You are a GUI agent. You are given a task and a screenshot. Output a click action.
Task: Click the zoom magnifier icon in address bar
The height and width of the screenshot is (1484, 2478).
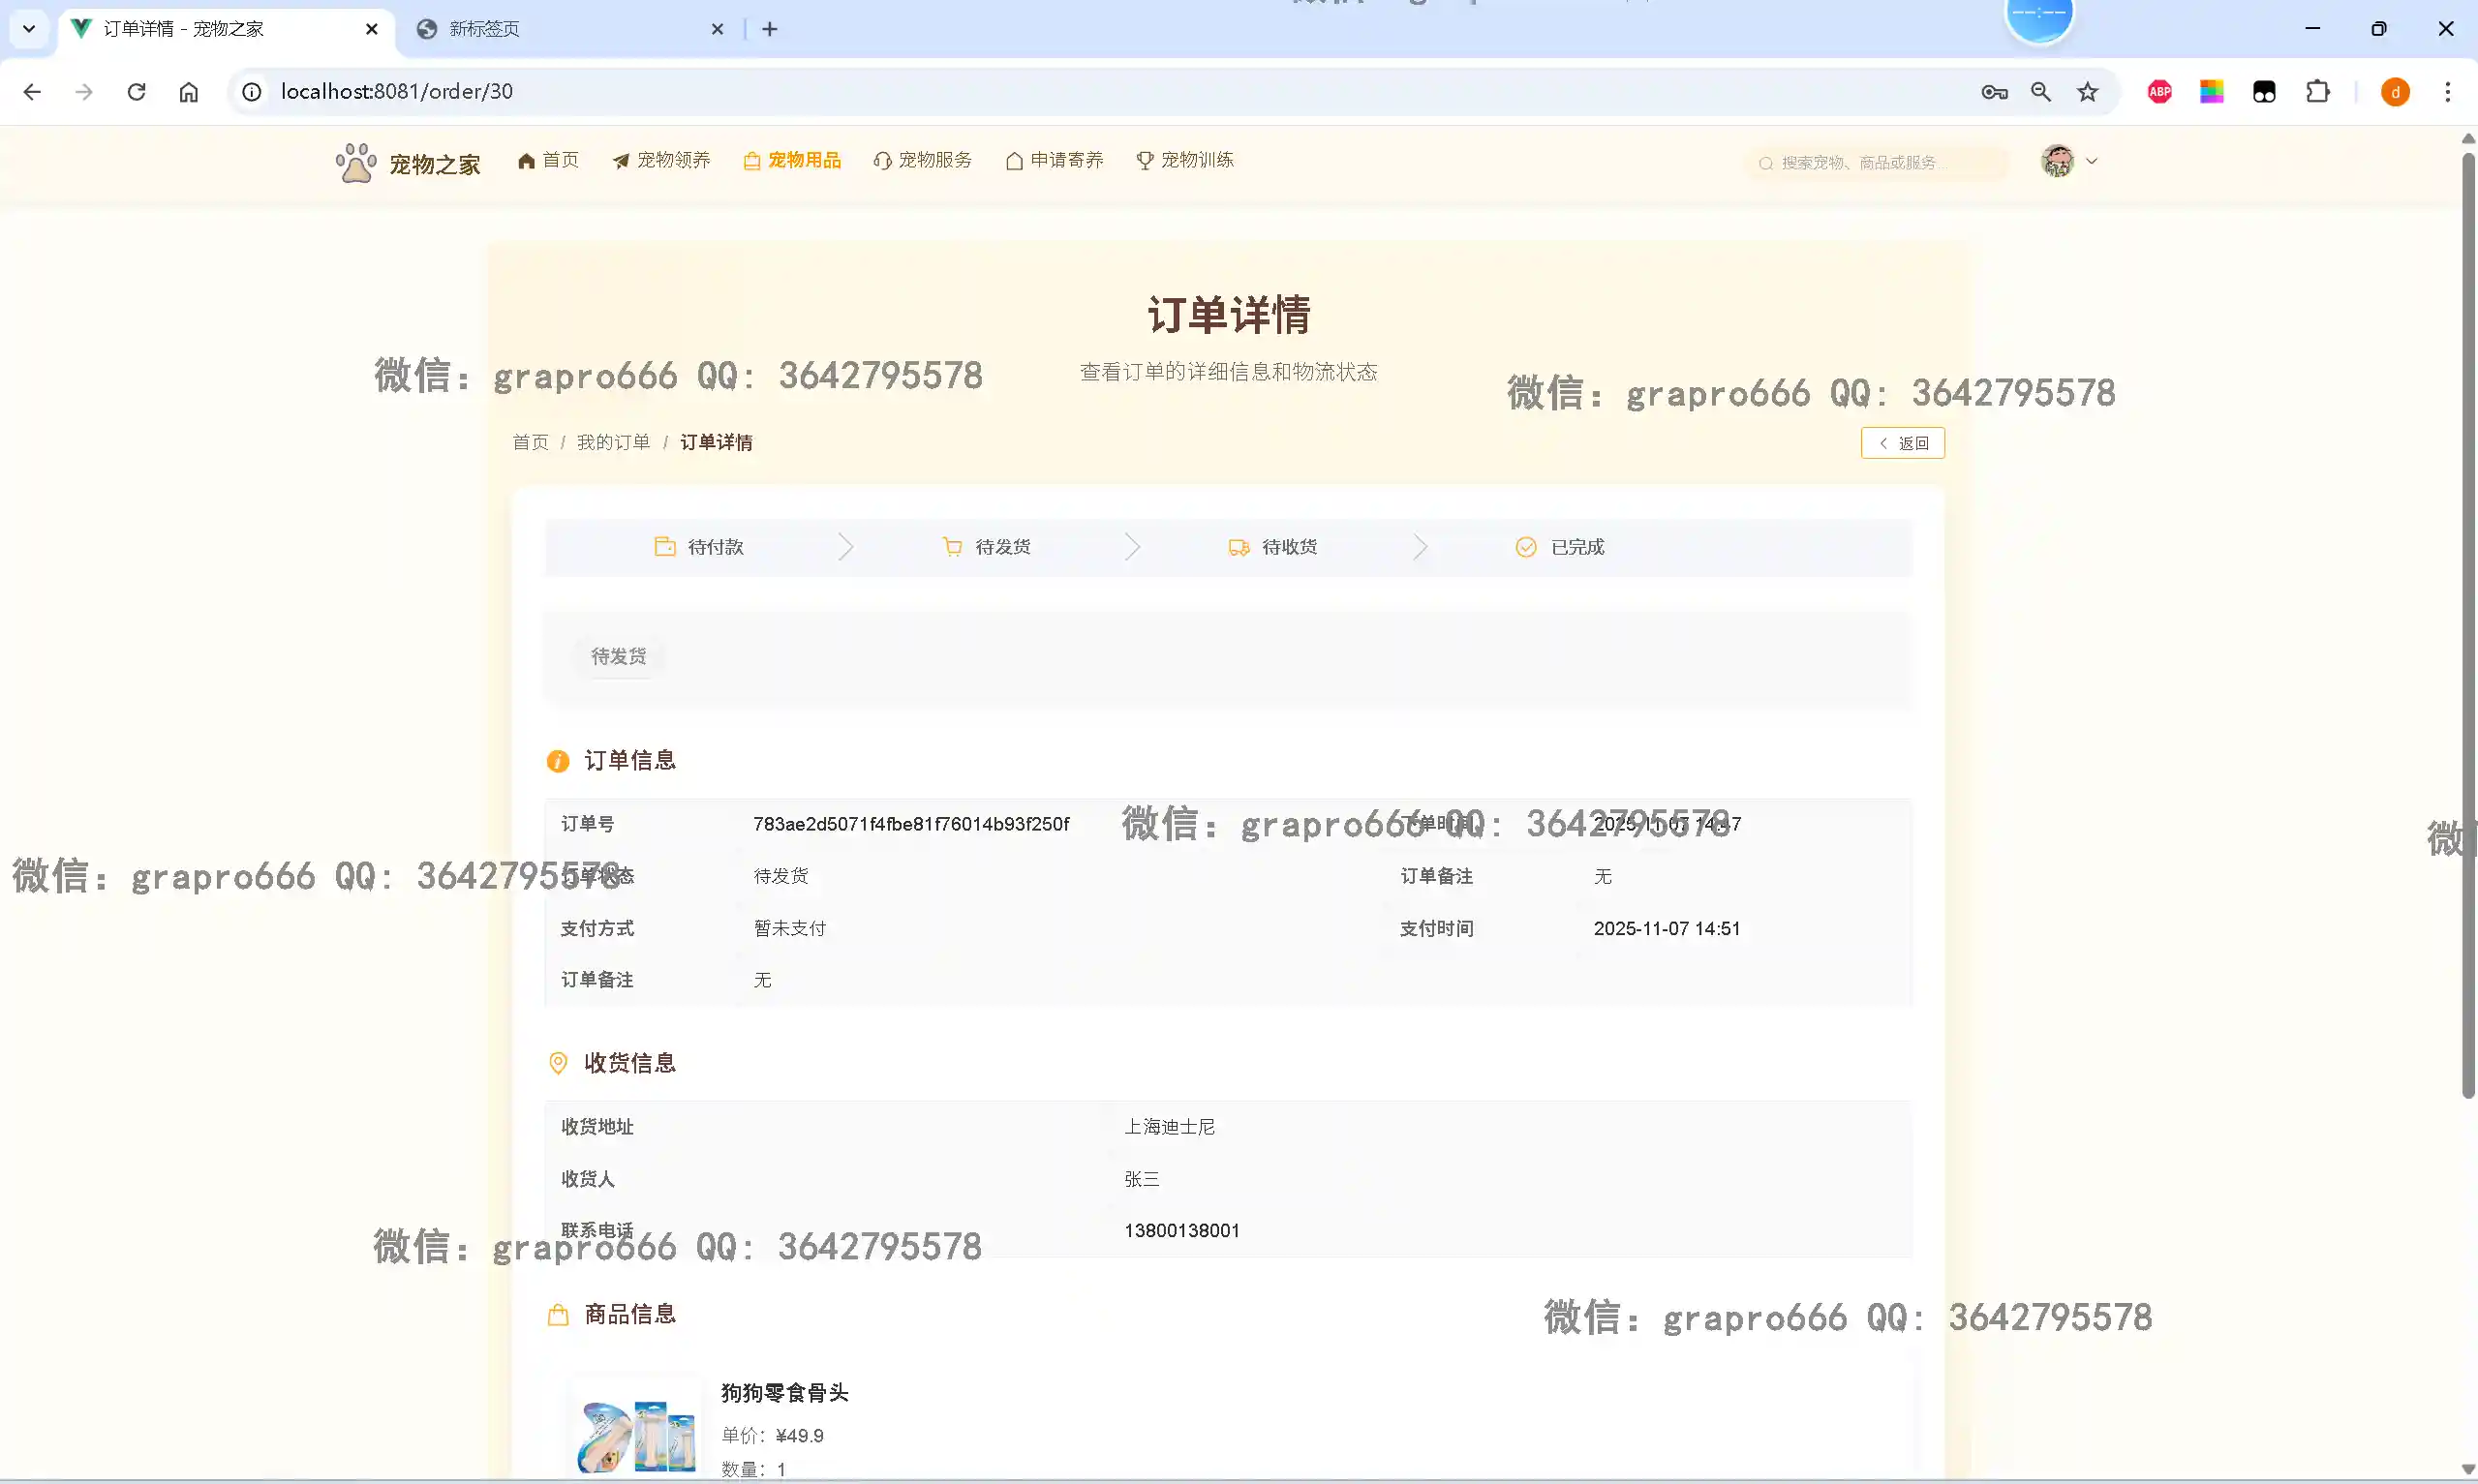point(2040,92)
